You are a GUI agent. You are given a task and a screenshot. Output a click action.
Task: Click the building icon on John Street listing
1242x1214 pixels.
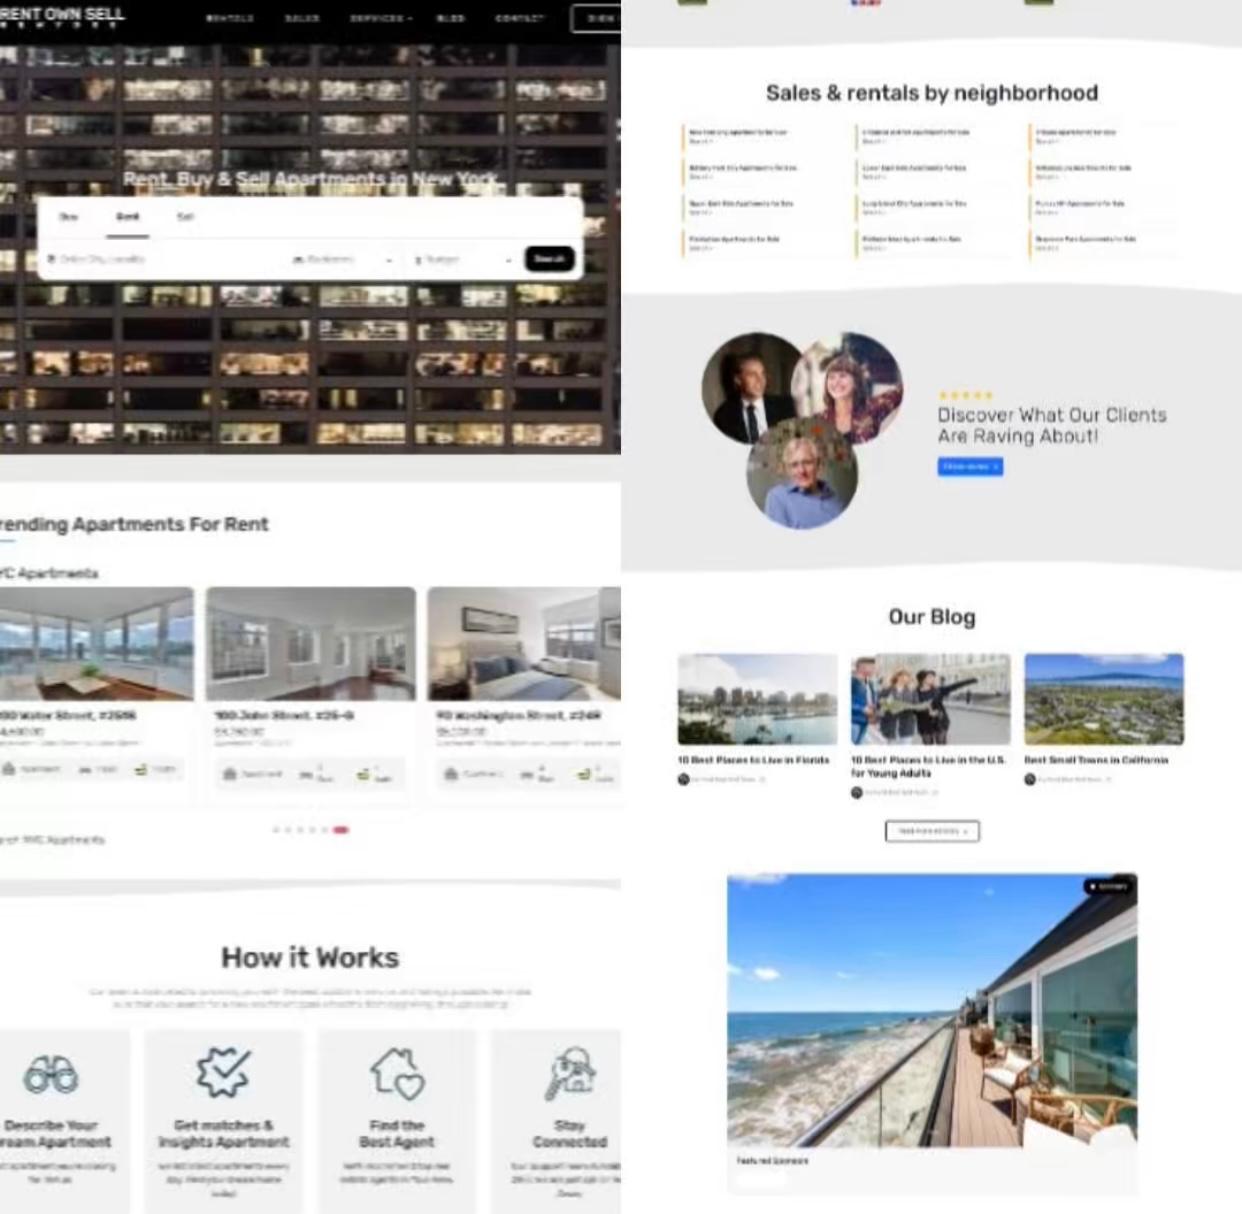(229, 774)
